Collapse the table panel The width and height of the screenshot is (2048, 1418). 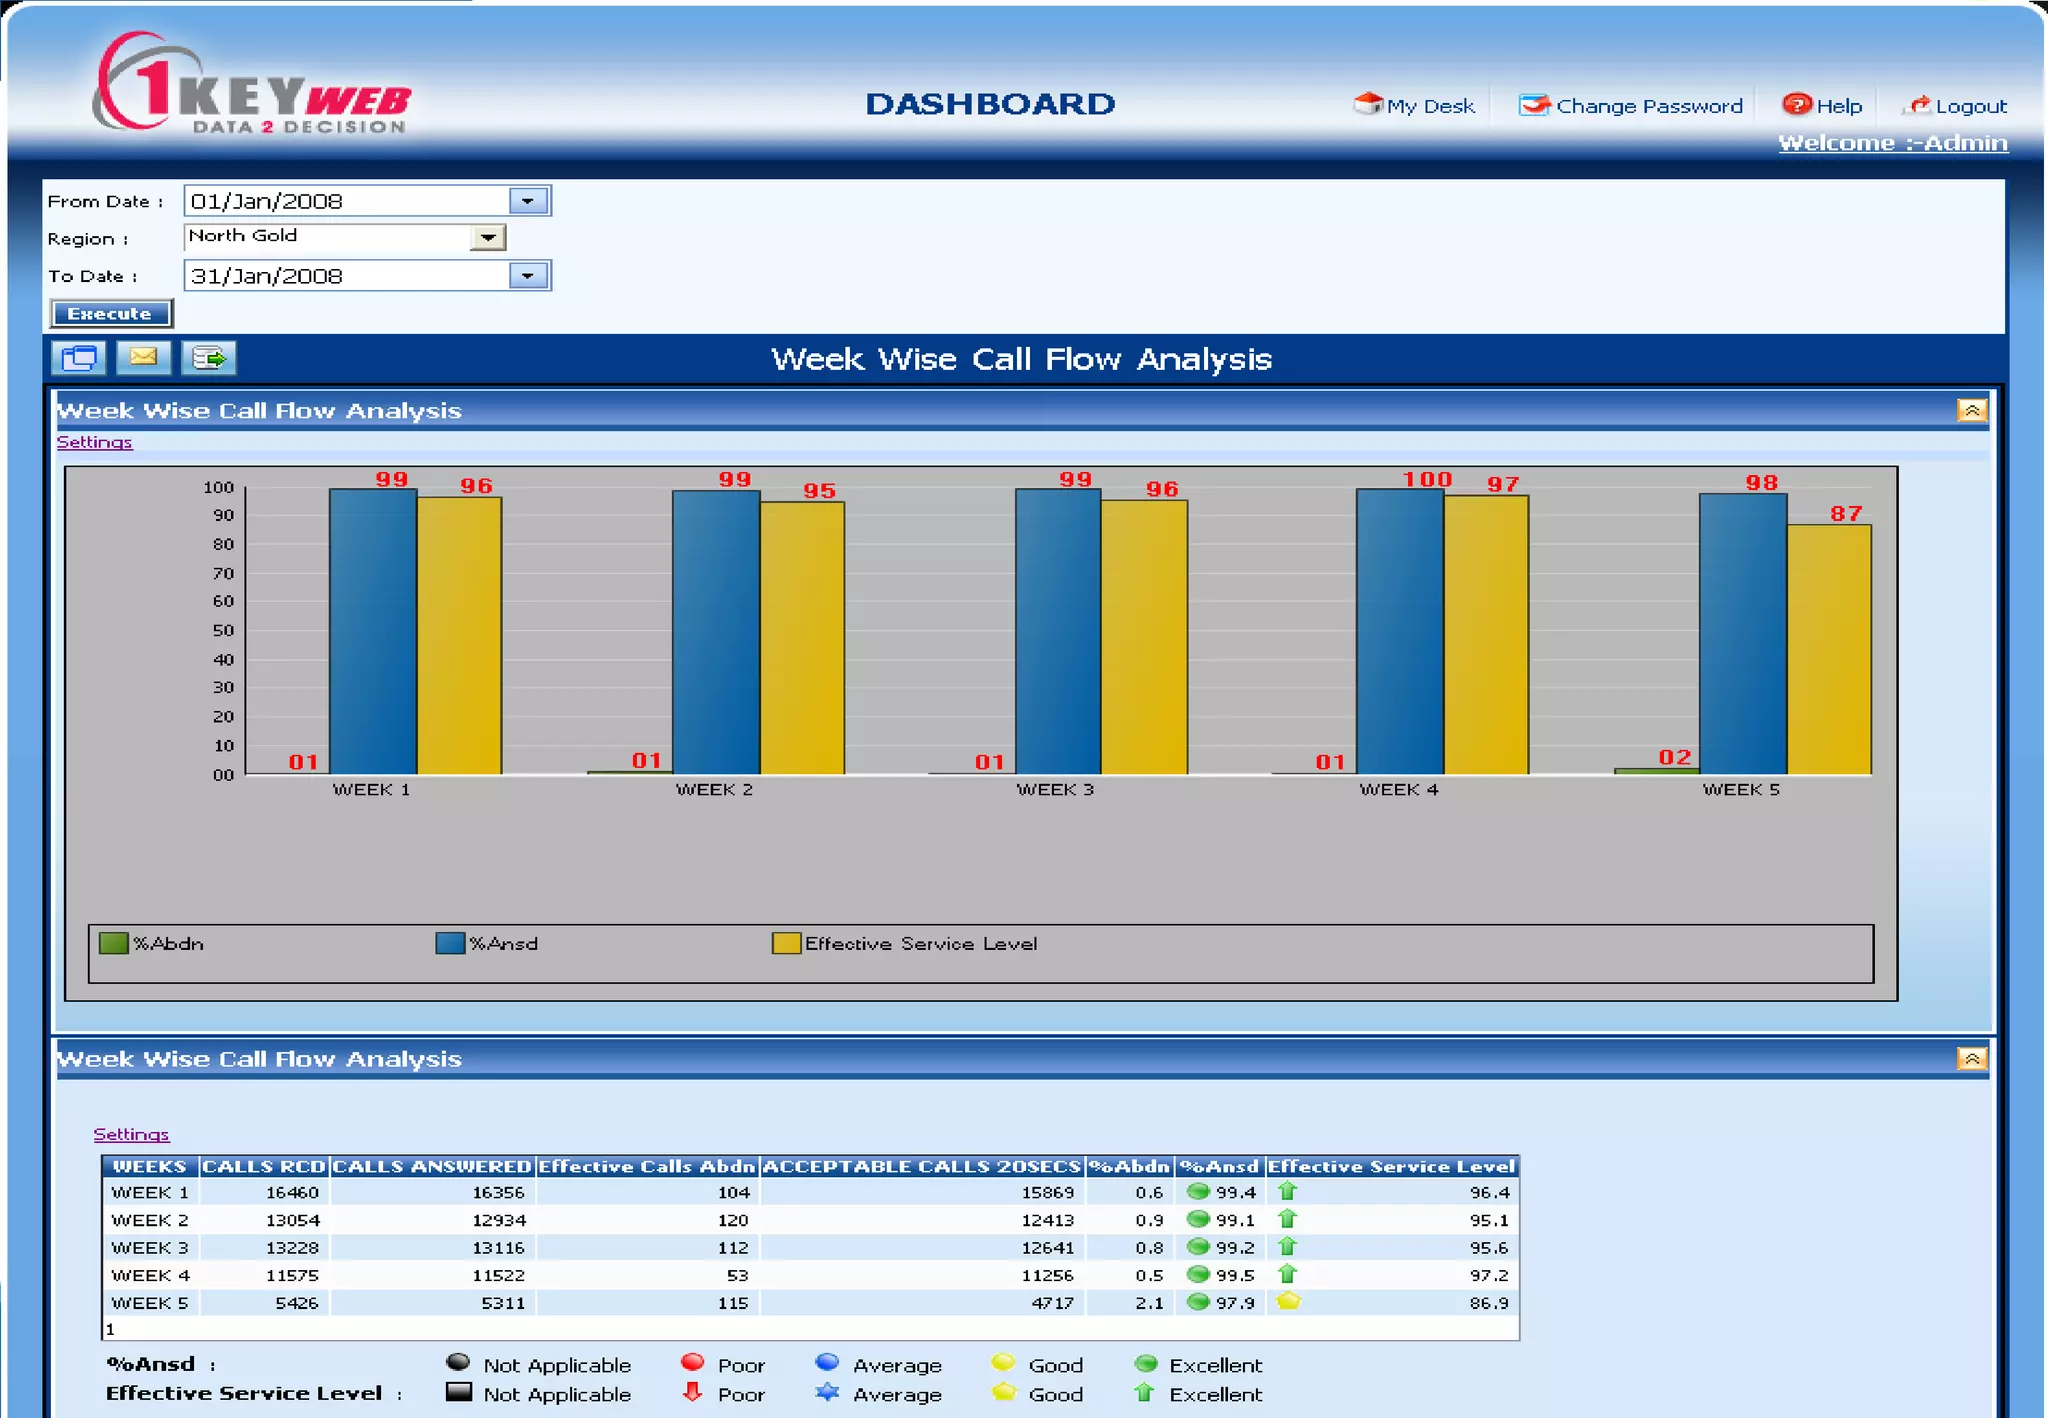click(x=1972, y=1058)
